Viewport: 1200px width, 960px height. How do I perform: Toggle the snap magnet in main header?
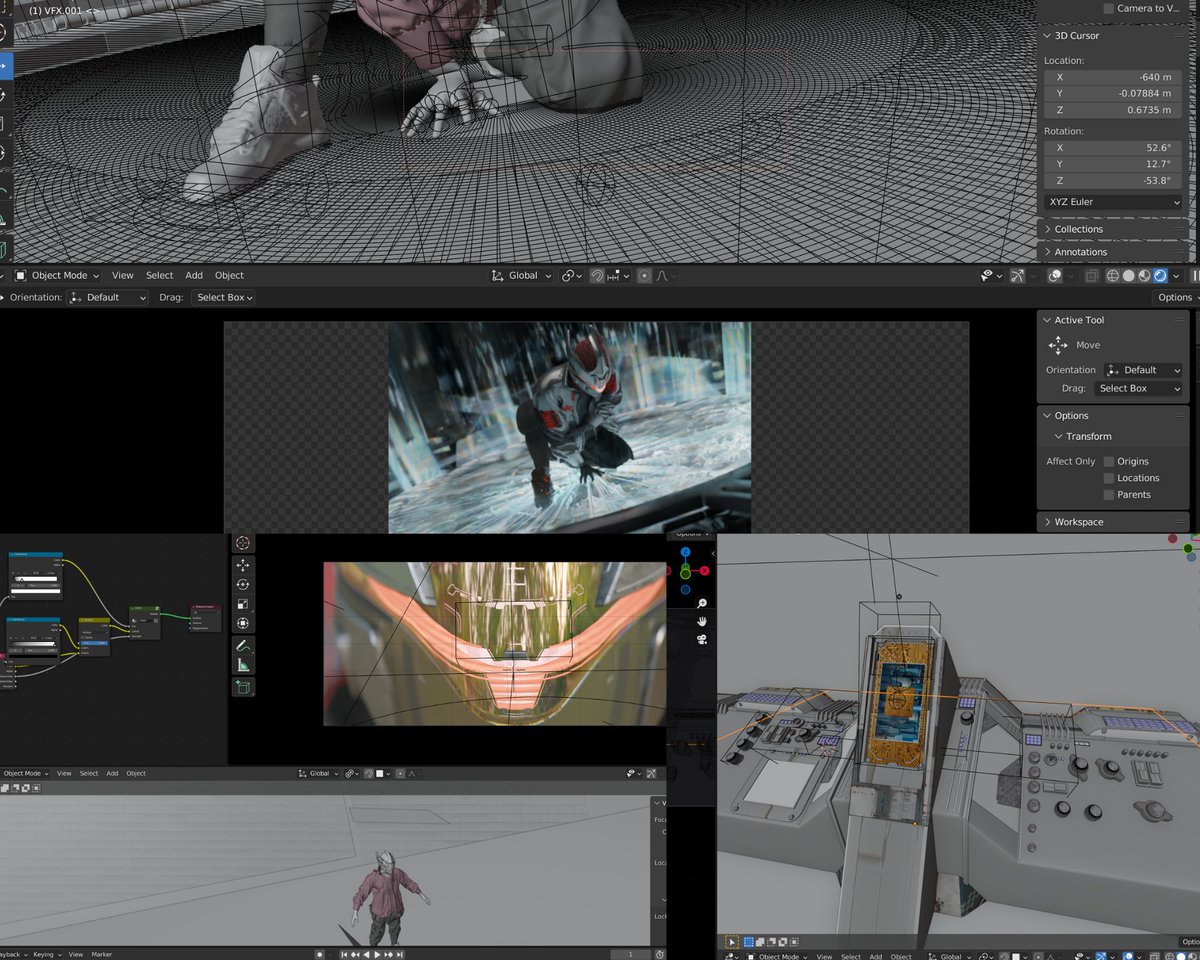point(597,275)
